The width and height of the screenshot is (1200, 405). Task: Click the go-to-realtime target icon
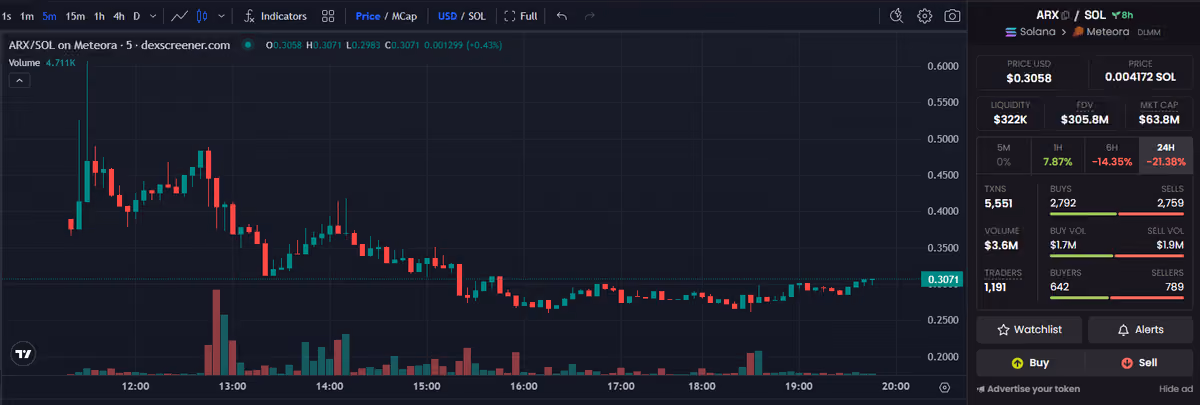945,387
